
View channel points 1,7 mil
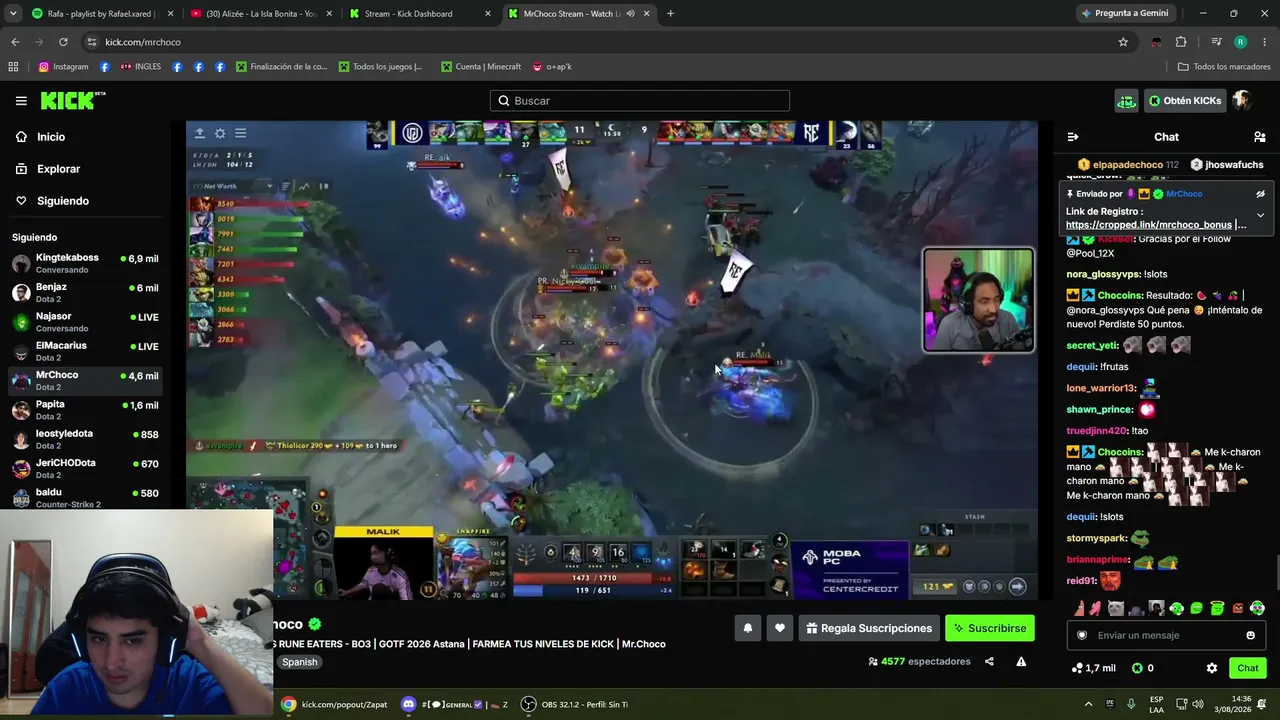point(1093,668)
